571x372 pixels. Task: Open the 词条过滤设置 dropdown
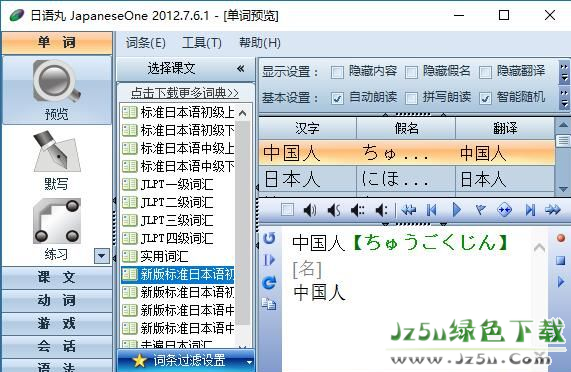tap(186, 361)
